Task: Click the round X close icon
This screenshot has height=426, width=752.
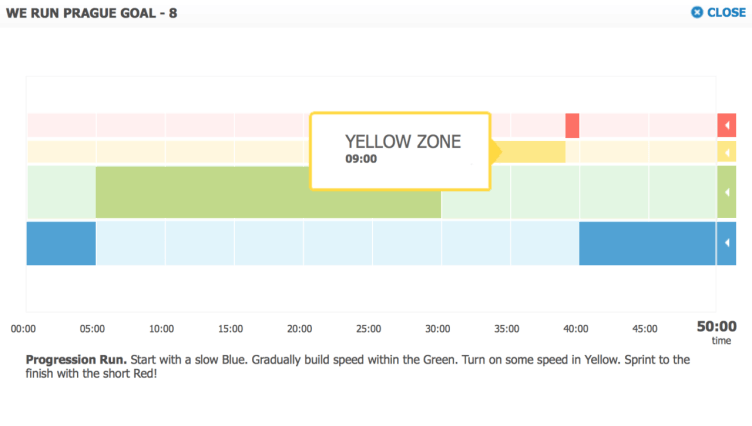Action: (697, 13)
